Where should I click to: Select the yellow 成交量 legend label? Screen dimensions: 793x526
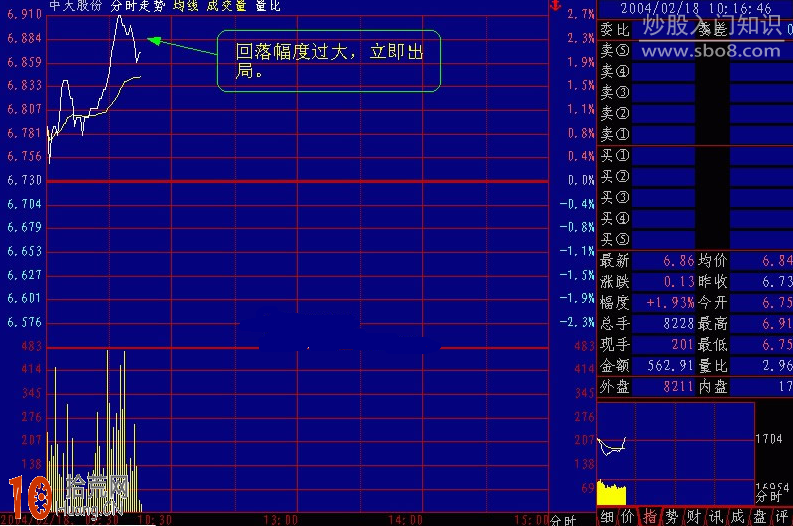(226, 6)
